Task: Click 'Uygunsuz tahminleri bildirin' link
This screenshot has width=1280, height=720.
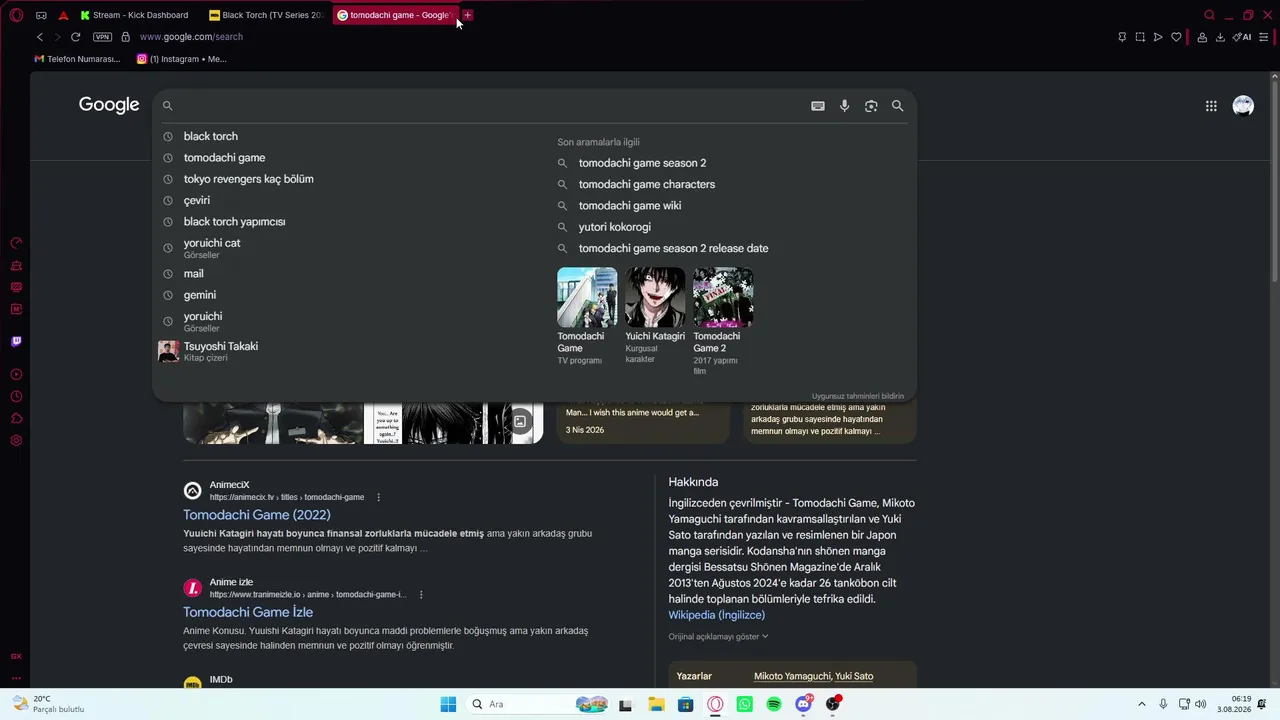Action: click(x=857, y=396)
